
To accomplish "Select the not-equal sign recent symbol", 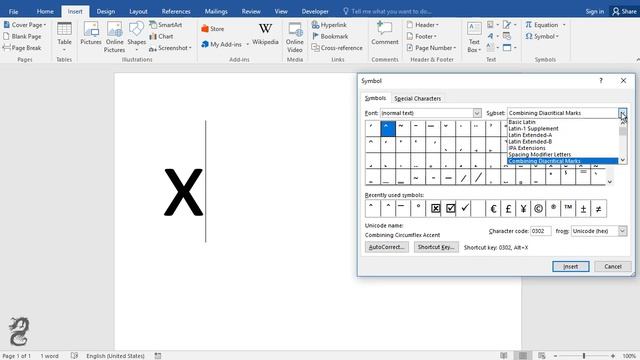I will [598, 209].
